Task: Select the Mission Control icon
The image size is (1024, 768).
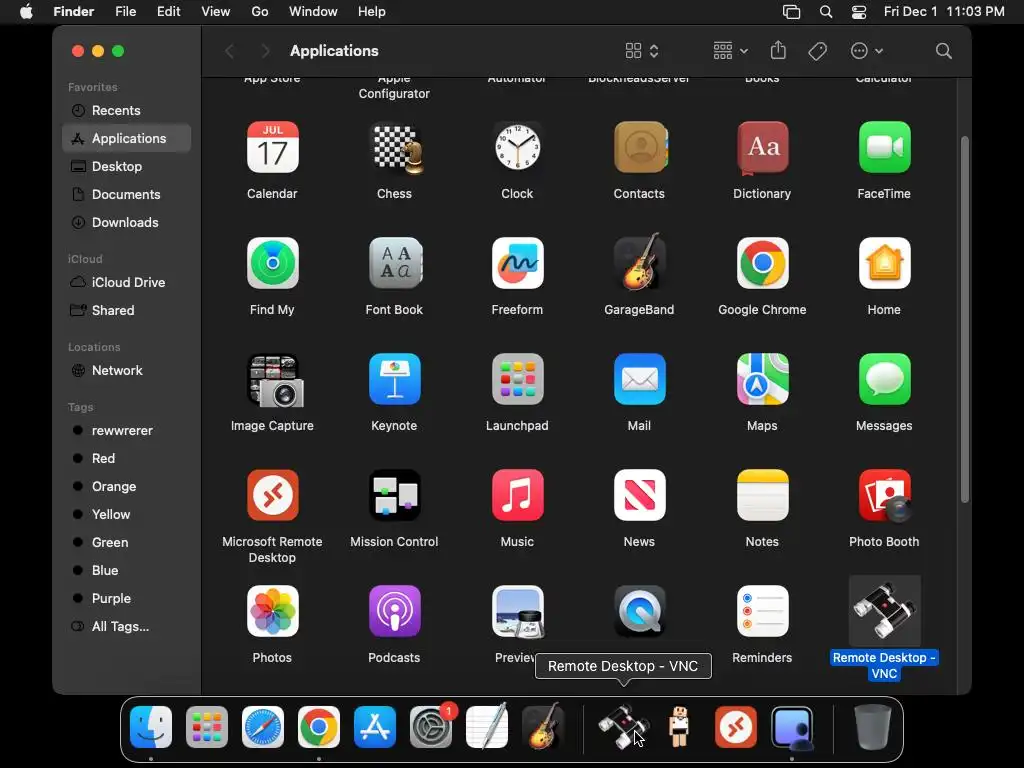Action: pyautogui.click(x=394, y=495)
